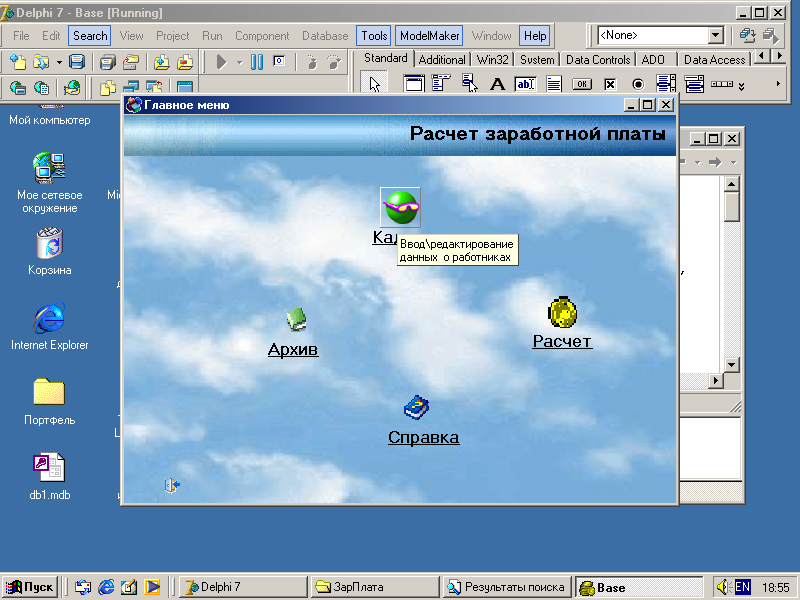Image resolution: width=800 pixels, height=600 pixels.
Task: Expand the Open file dropdown arrow
Action: [59, 62]
